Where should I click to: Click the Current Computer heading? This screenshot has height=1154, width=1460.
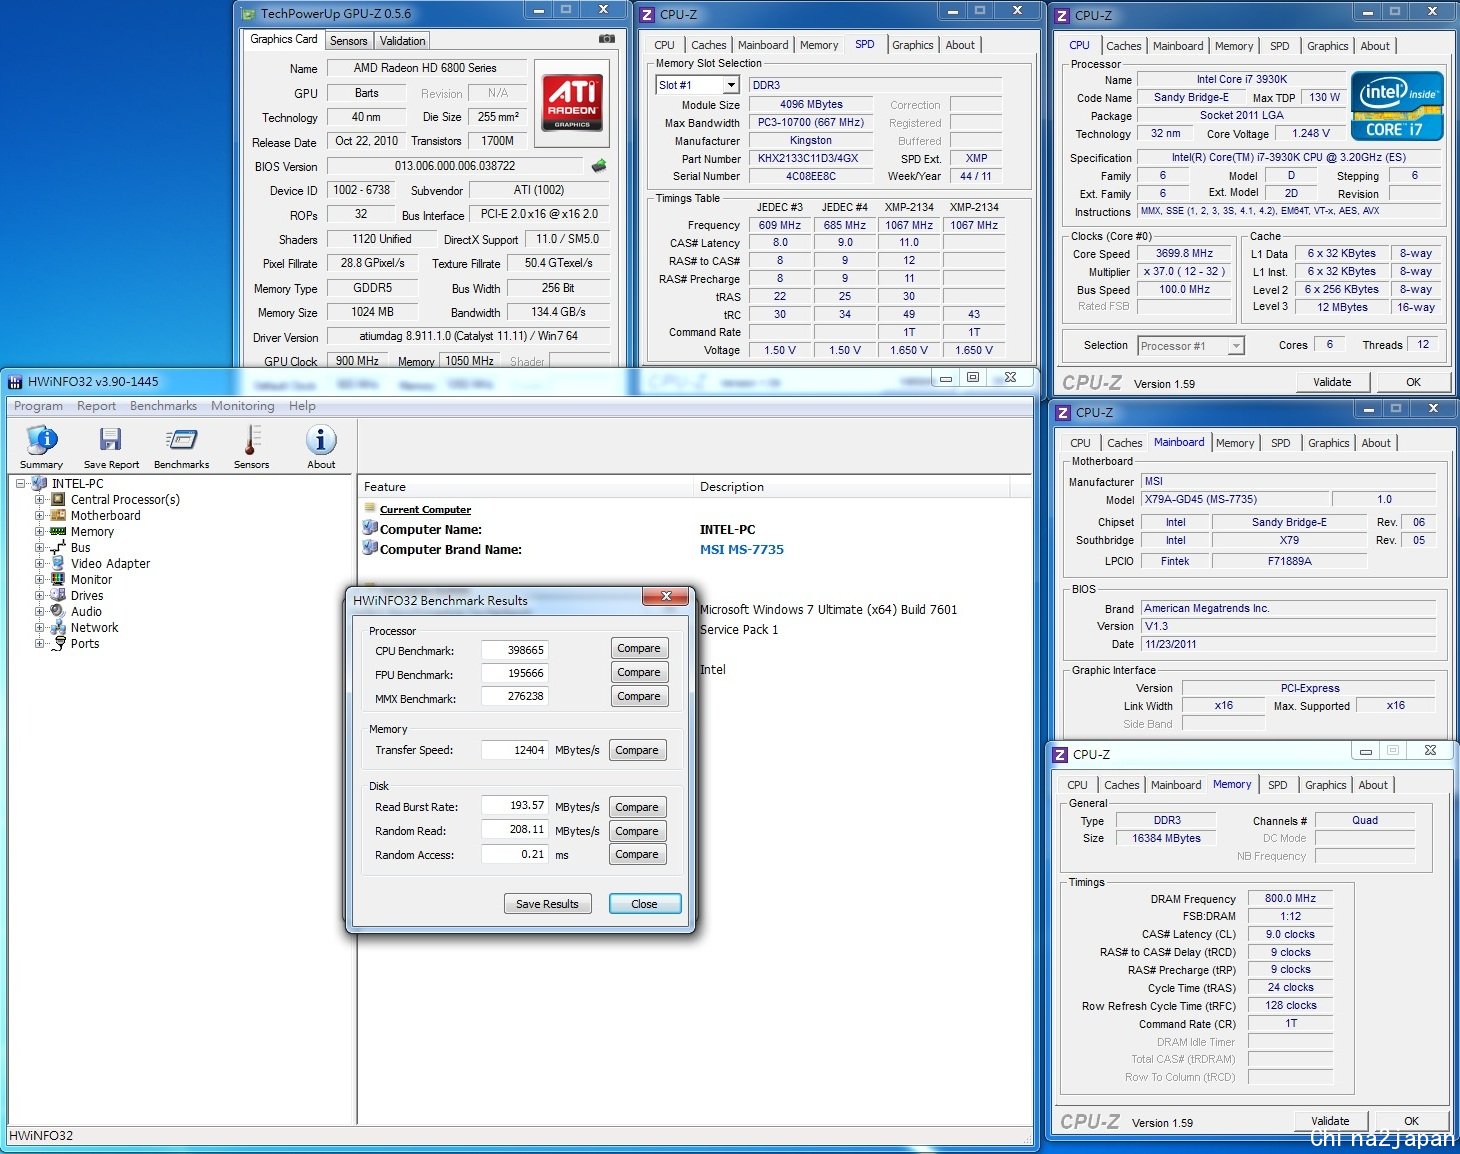coord(425,509)
